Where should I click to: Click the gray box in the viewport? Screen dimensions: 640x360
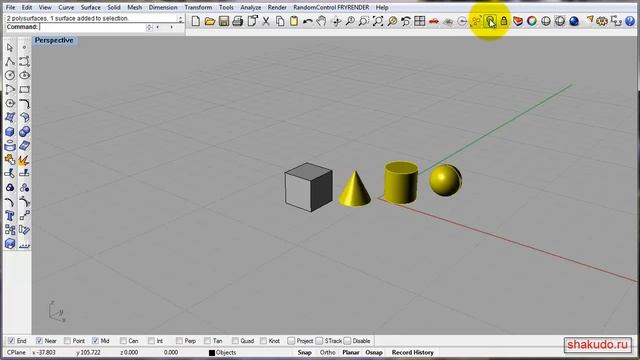pyautogui.click(x=309, y=187)
